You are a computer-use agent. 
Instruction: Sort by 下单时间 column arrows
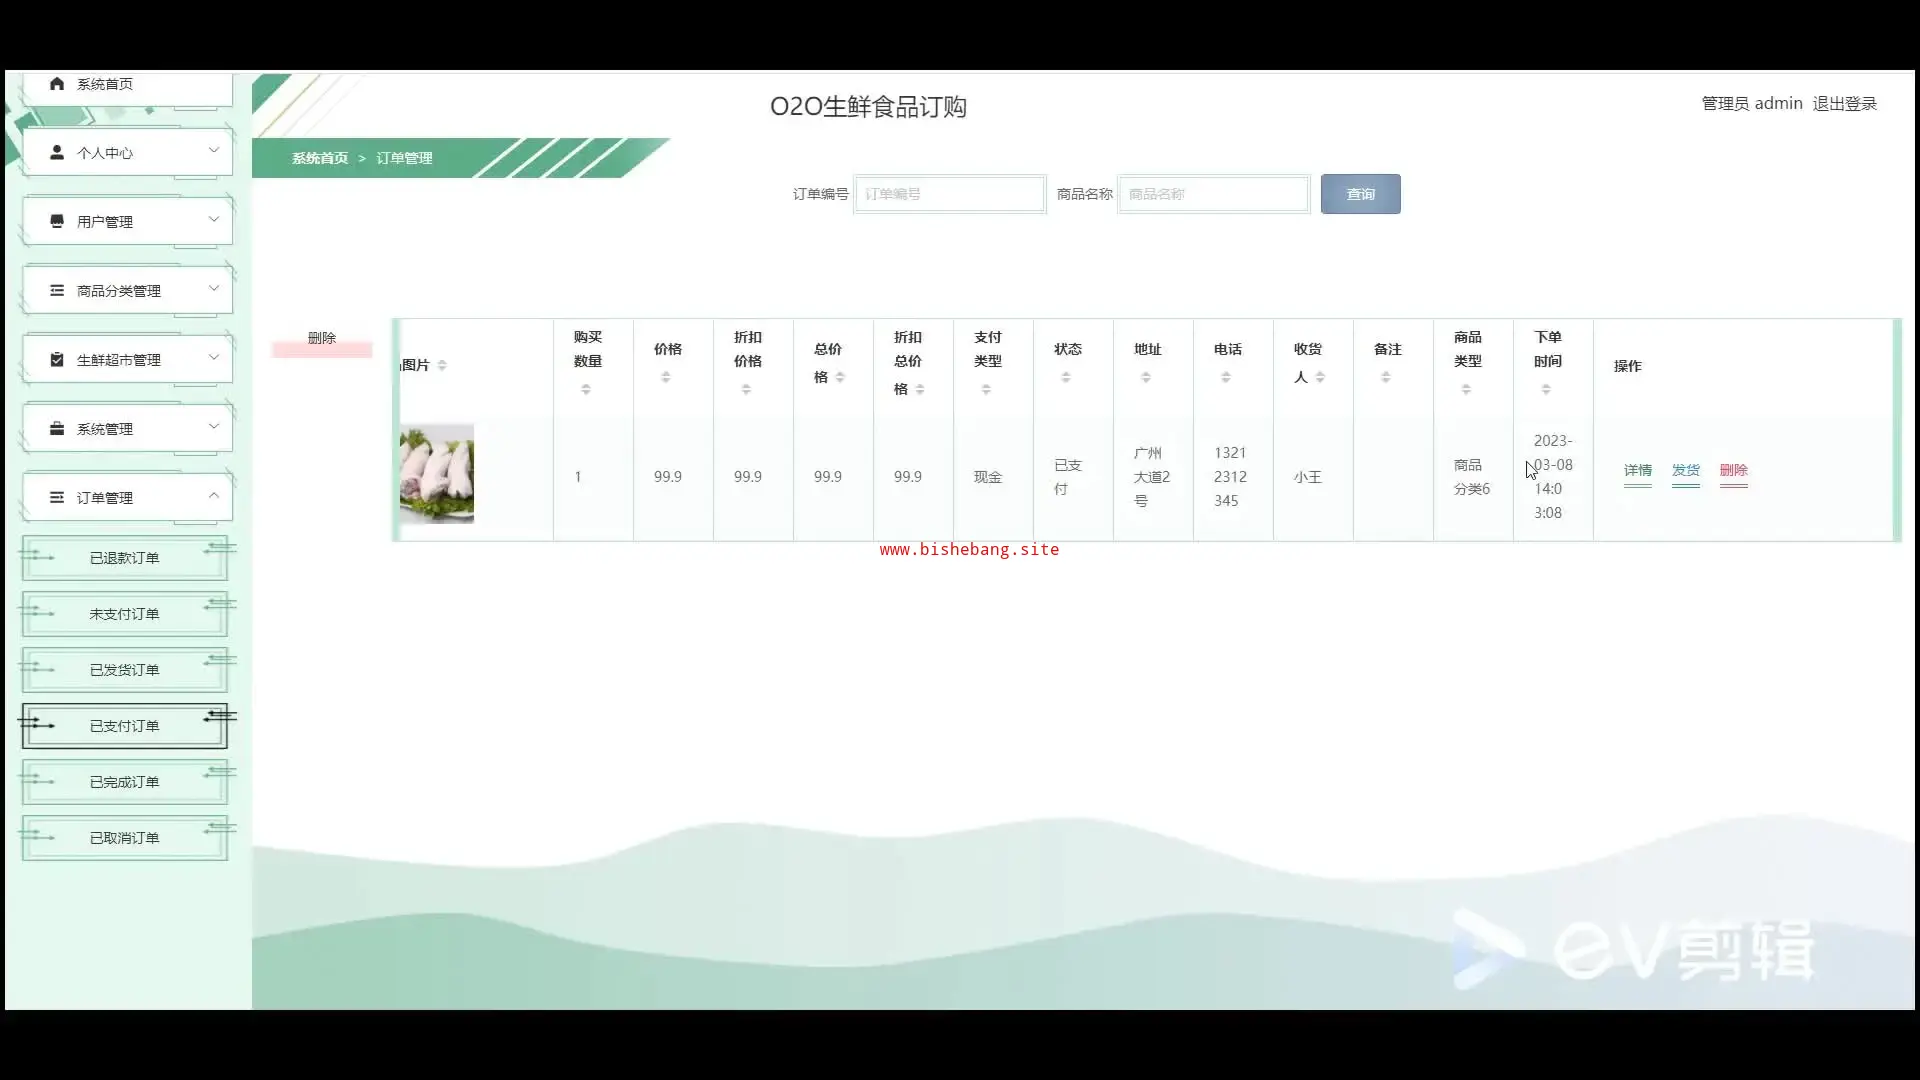[1546, 390]
